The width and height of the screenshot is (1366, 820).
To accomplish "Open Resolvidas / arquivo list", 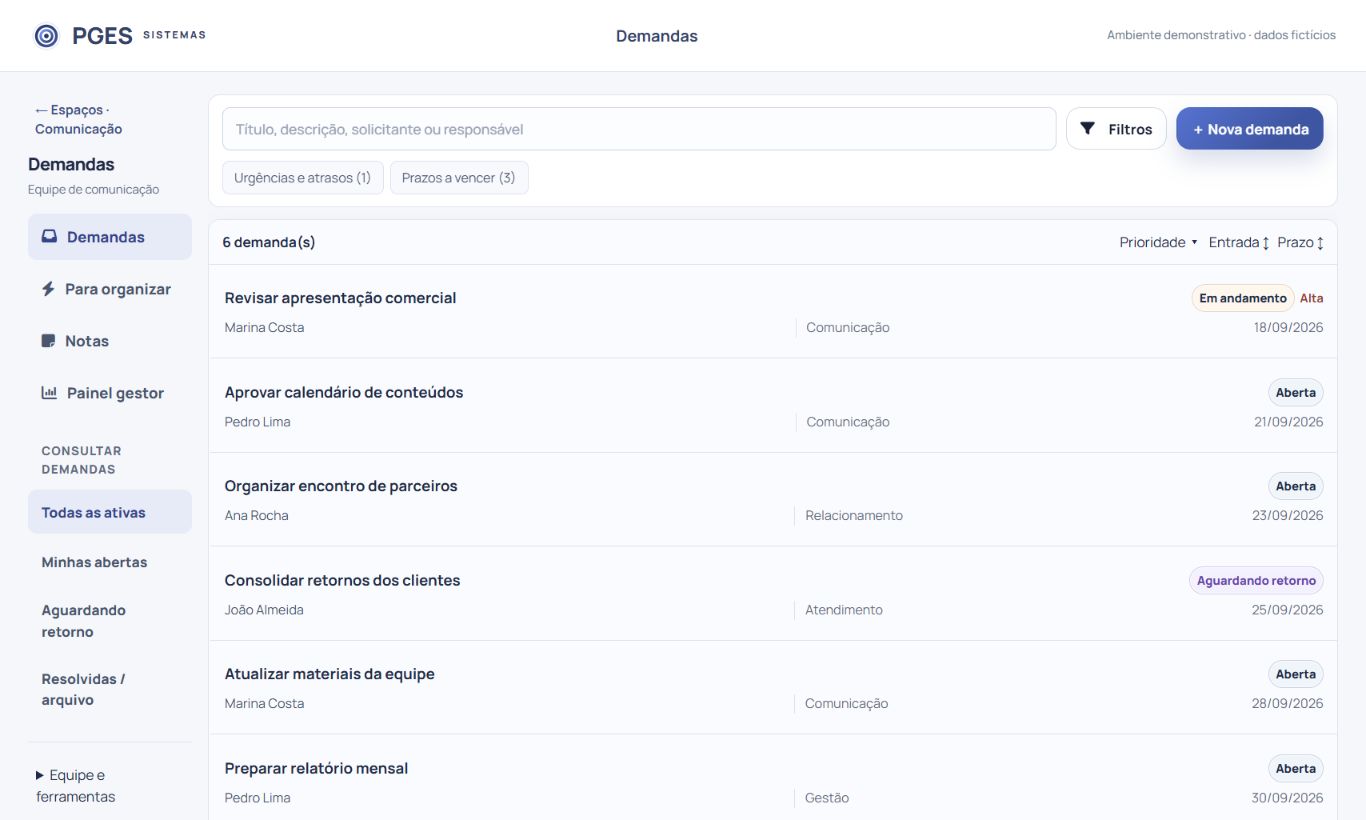I will pos(110,689).
